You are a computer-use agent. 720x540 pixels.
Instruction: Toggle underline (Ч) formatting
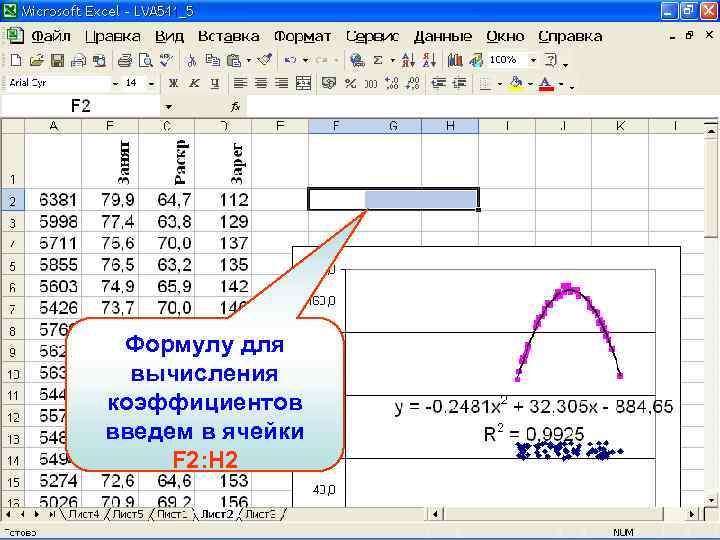coord(215,83)
